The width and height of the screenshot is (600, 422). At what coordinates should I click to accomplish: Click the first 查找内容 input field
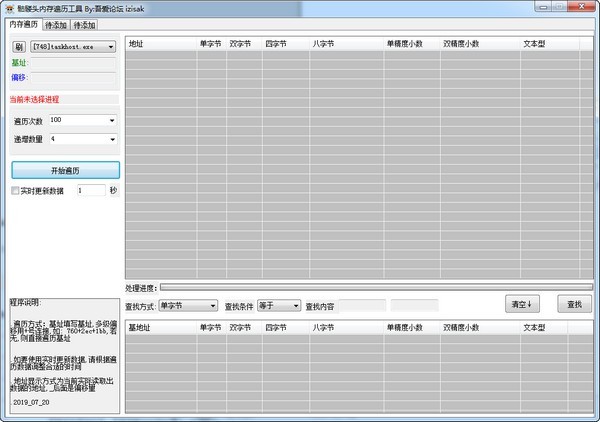click(362, 306)
